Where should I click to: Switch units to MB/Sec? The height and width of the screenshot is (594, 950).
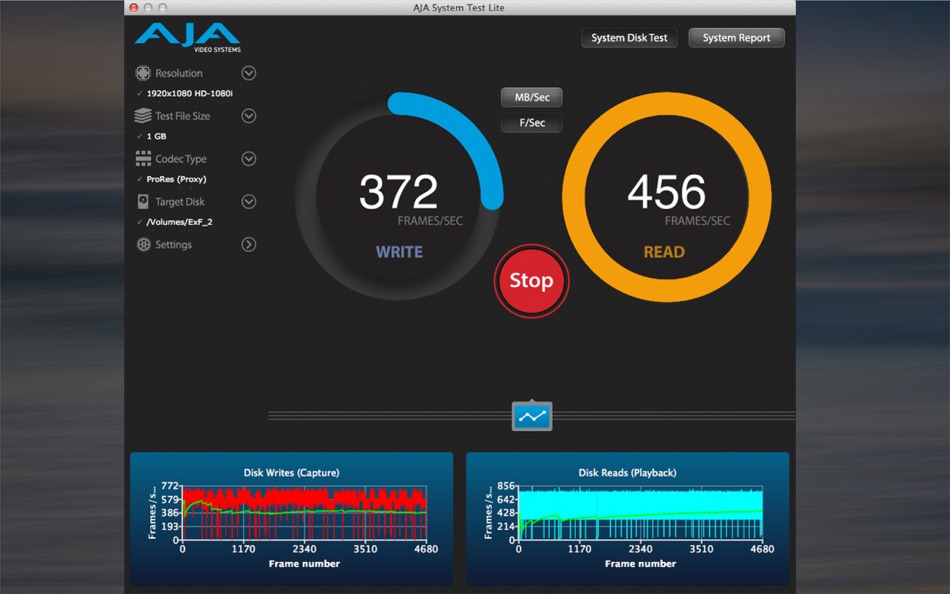click(x=532, y=97)
